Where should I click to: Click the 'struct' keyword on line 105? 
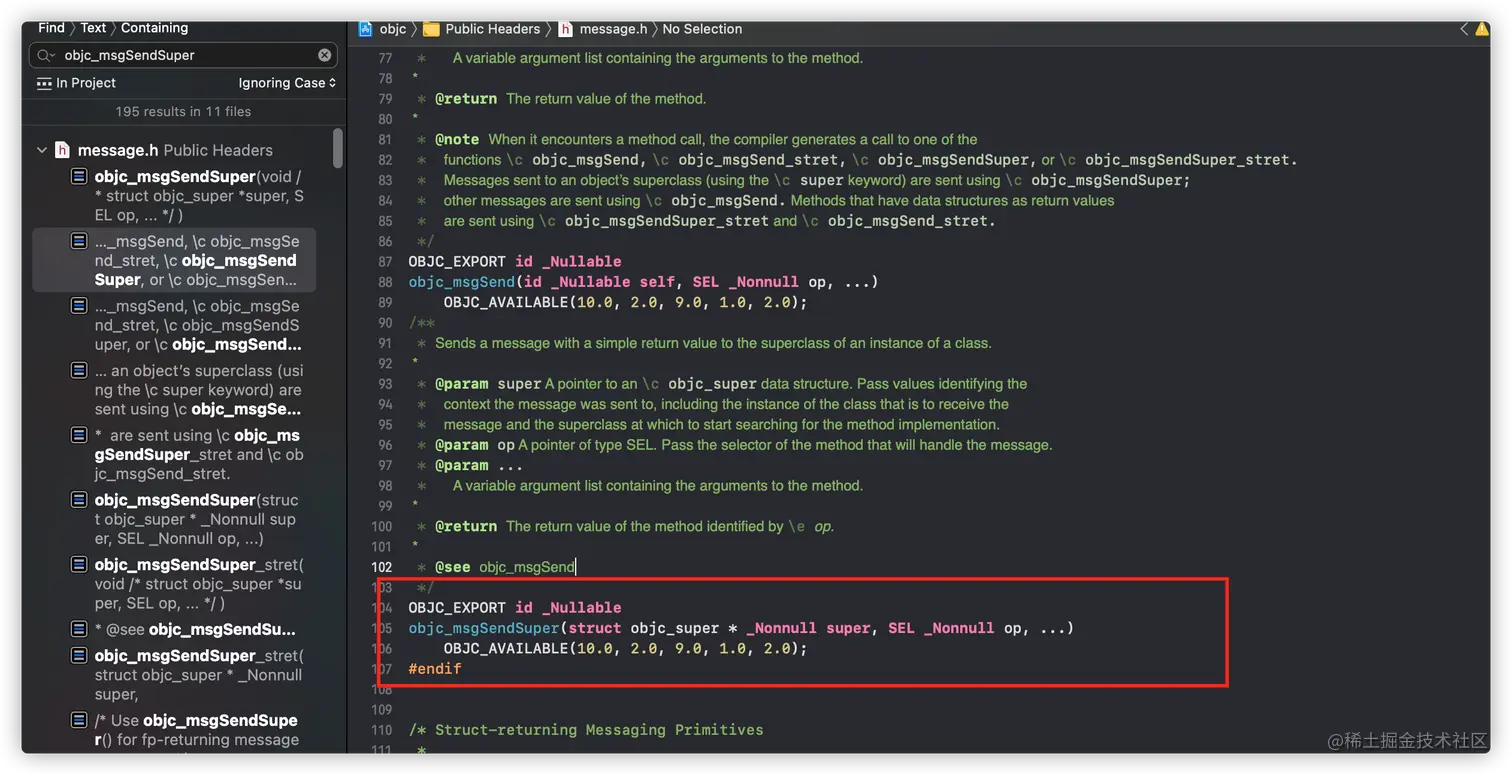pos(595,628)
